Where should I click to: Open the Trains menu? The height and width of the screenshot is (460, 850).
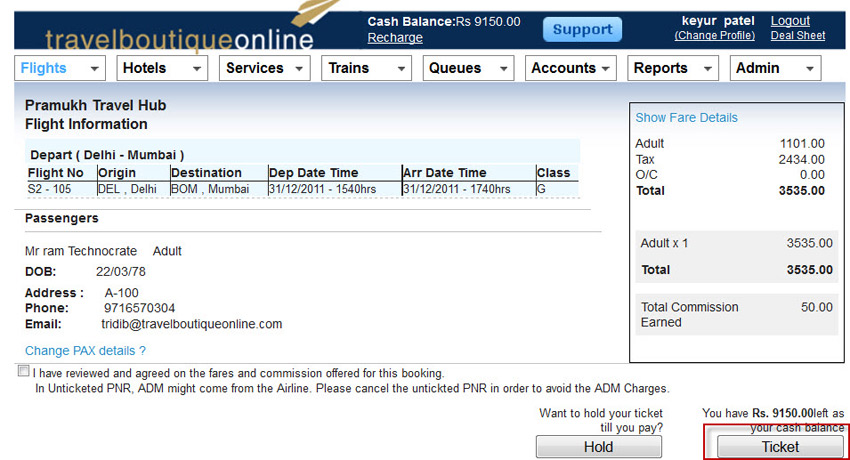point(366,68)
